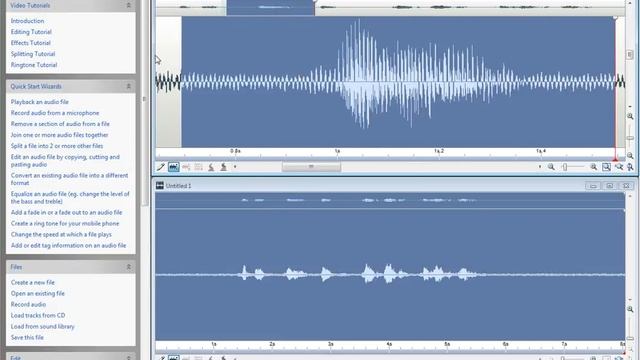The image size is (640, 360).
Task: Start Change the speed of playback wizard
Action: pyautogui.click(x=61, y=234)
